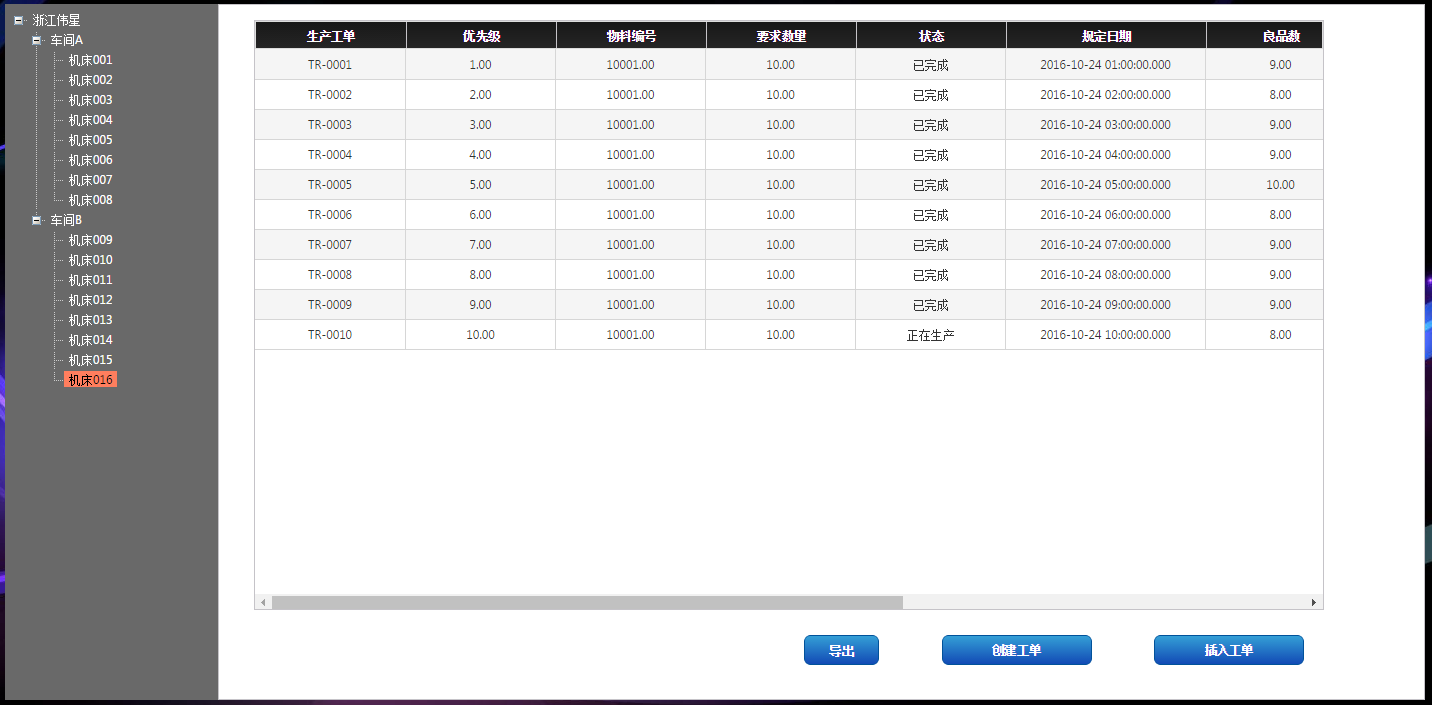
Task: Select work order TR-0009 cell
Action: pyautogui.click(x=330, y=305)
